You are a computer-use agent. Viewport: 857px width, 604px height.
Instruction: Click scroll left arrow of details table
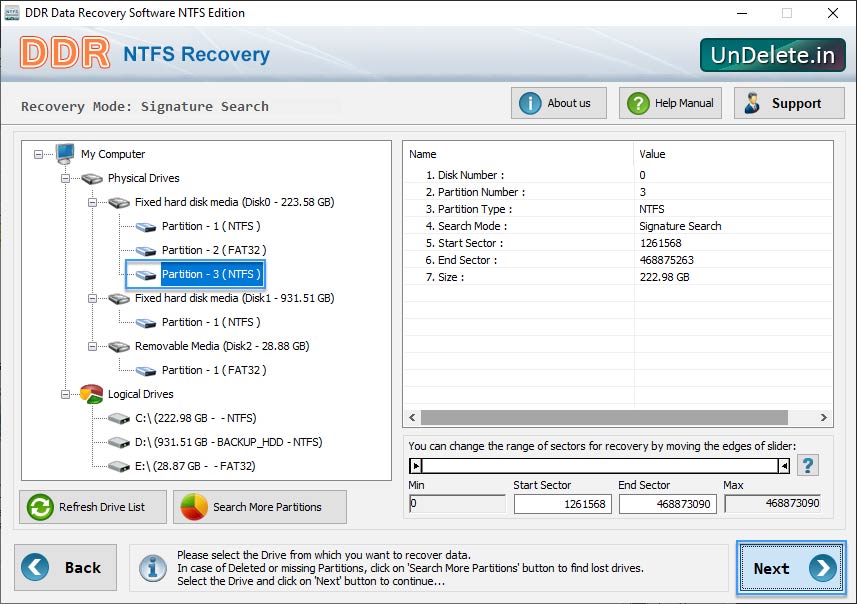(412, 418)
